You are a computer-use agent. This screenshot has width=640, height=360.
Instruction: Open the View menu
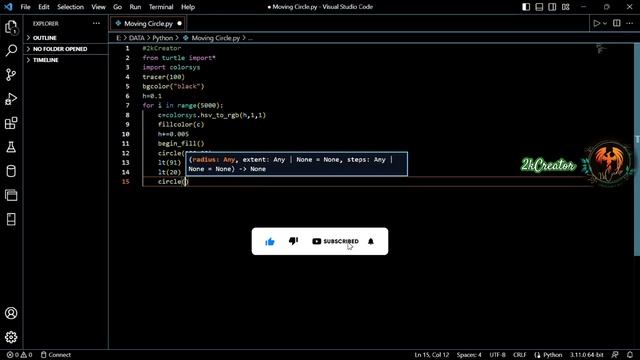click(x=98, y=7)
